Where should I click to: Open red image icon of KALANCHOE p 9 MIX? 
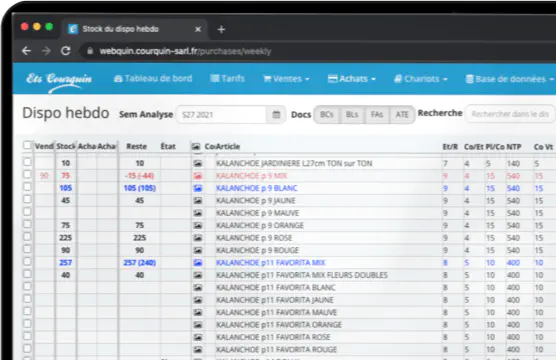pos(198,176)
